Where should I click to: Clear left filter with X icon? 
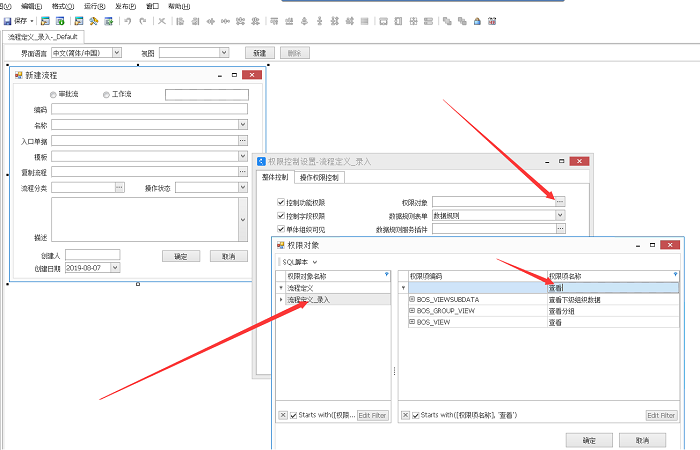coord(283,415)
